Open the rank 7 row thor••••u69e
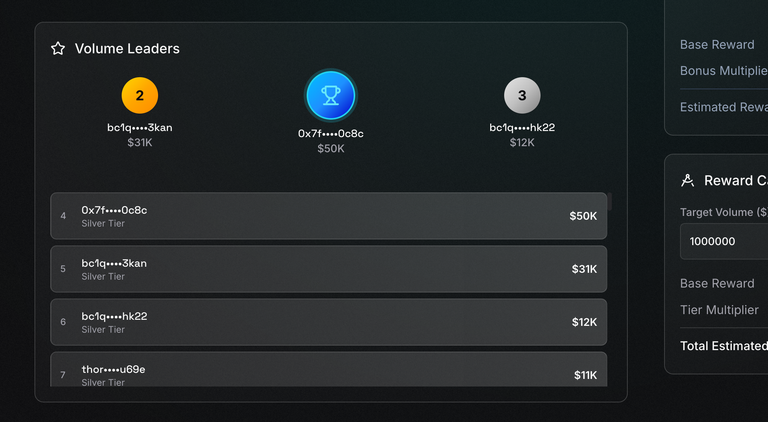Screen dimensions: 768x422 pyautogui.click(x=329, y=370)
